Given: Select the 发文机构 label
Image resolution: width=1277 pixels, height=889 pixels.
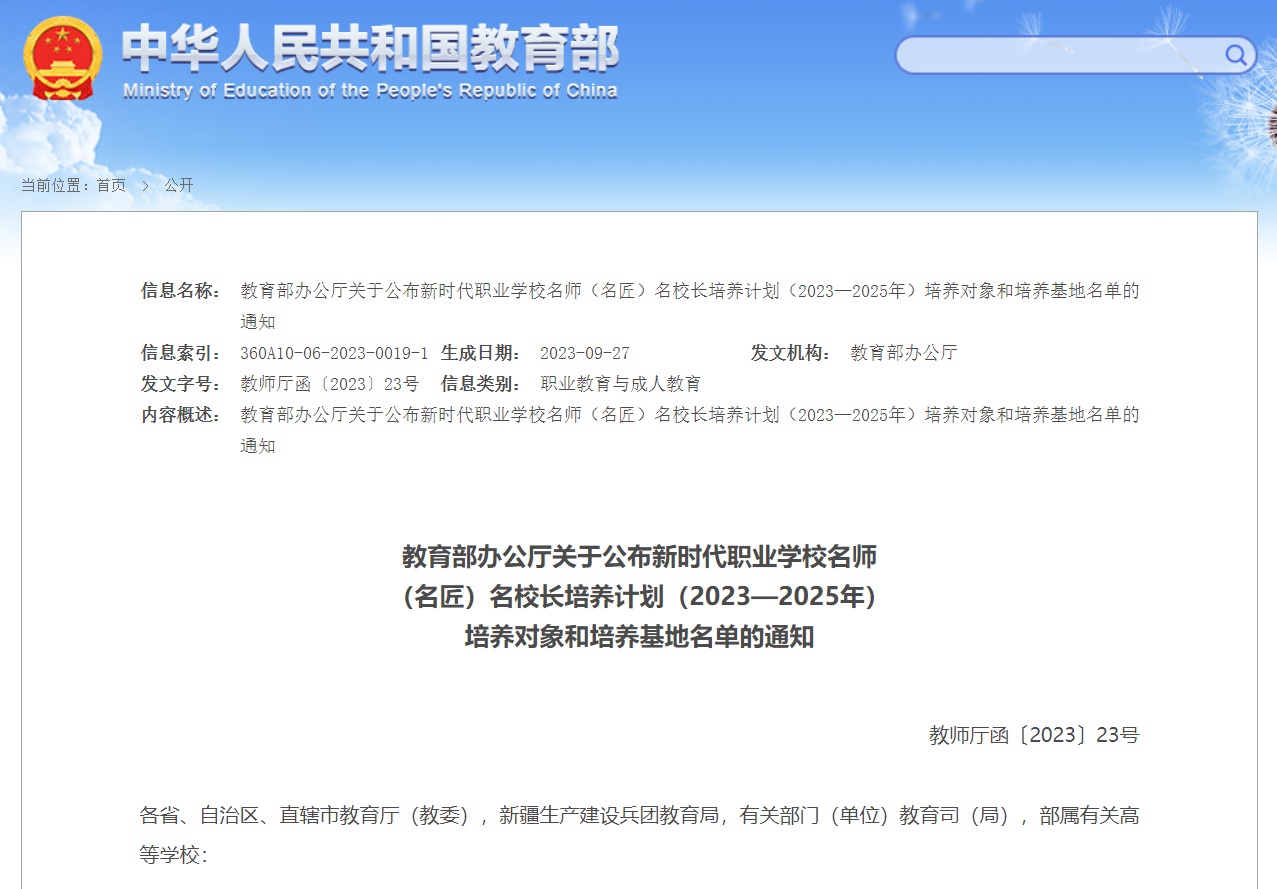Looking at the screenshot, I should (x=791, y=352).
